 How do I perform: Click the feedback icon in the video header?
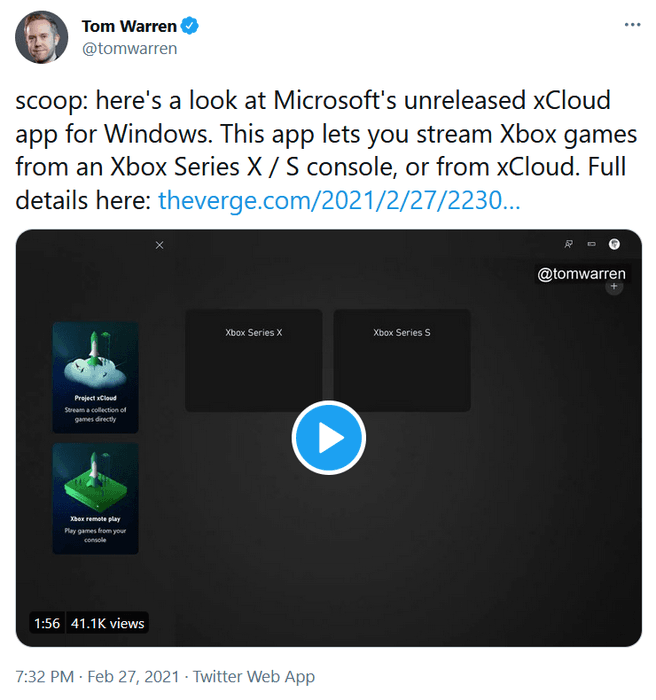(x=569, y=243)
